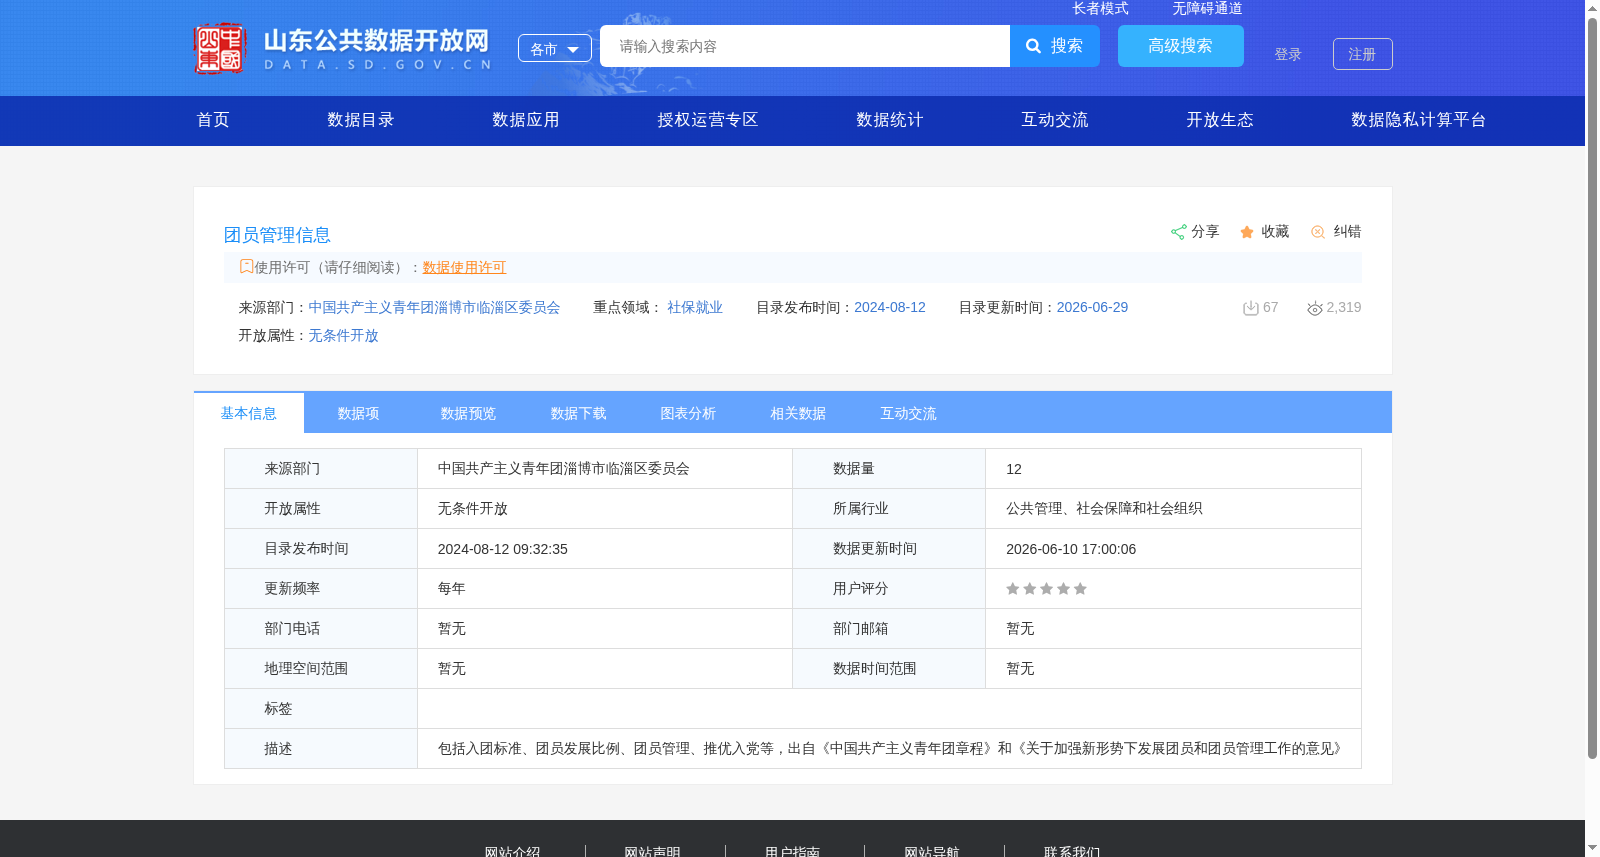Viewport: 1600px width, 857px height.
Task: Switch to the 图表分析 tab
Action: [689, 413]
